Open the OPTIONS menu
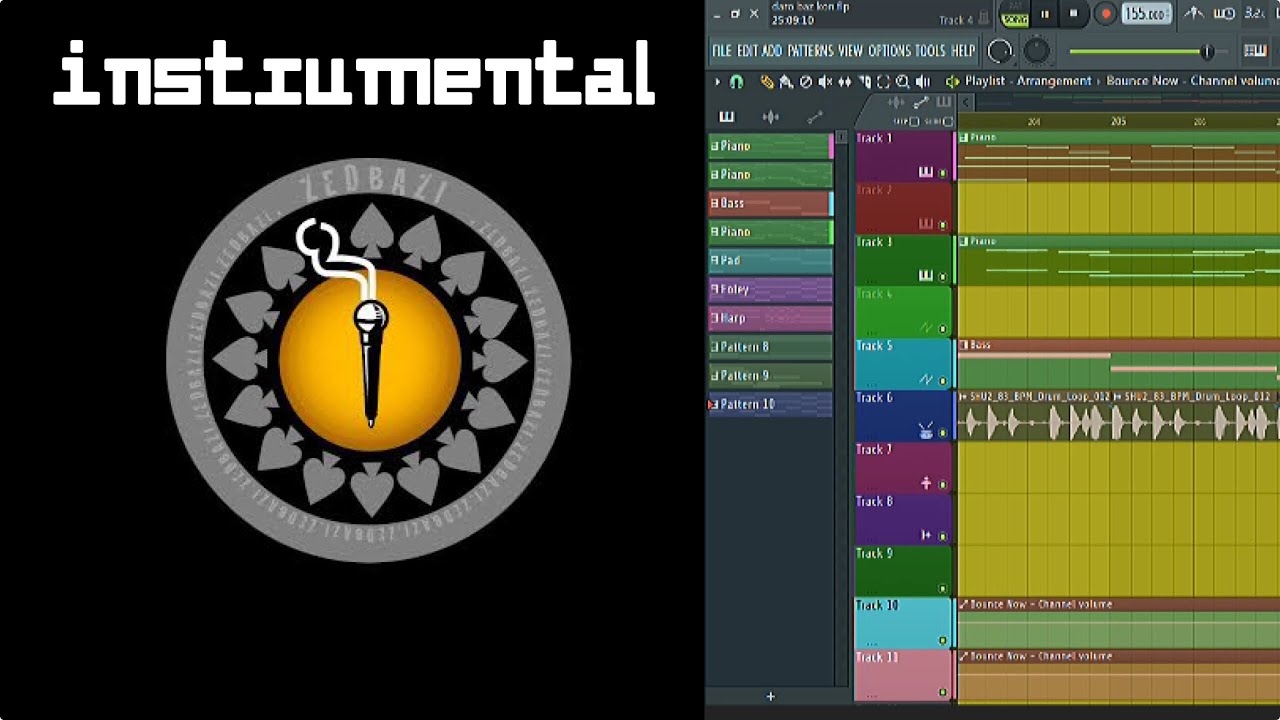Viewport: 1280px width, 720px height. coord(890,51)
